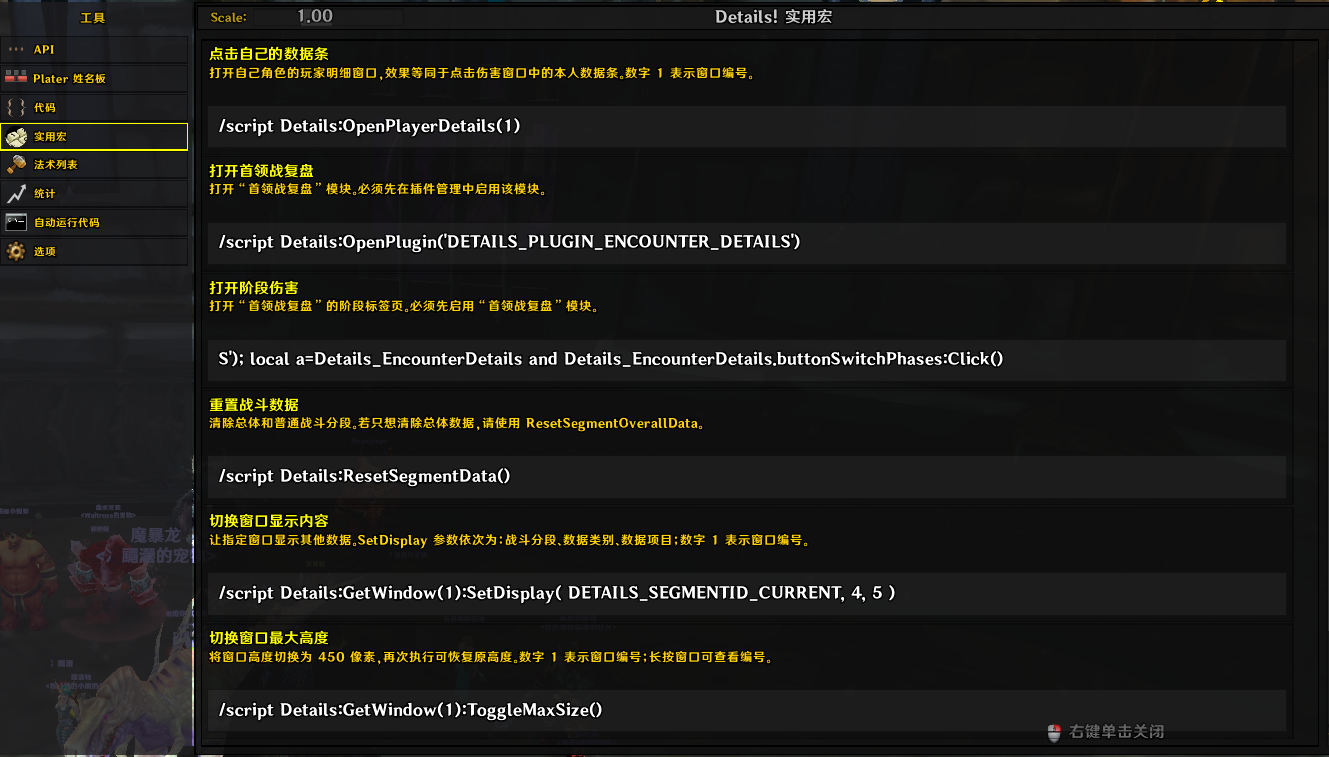
Task: Click the 重置战斗数据 section heading
Action: point(254,405)
